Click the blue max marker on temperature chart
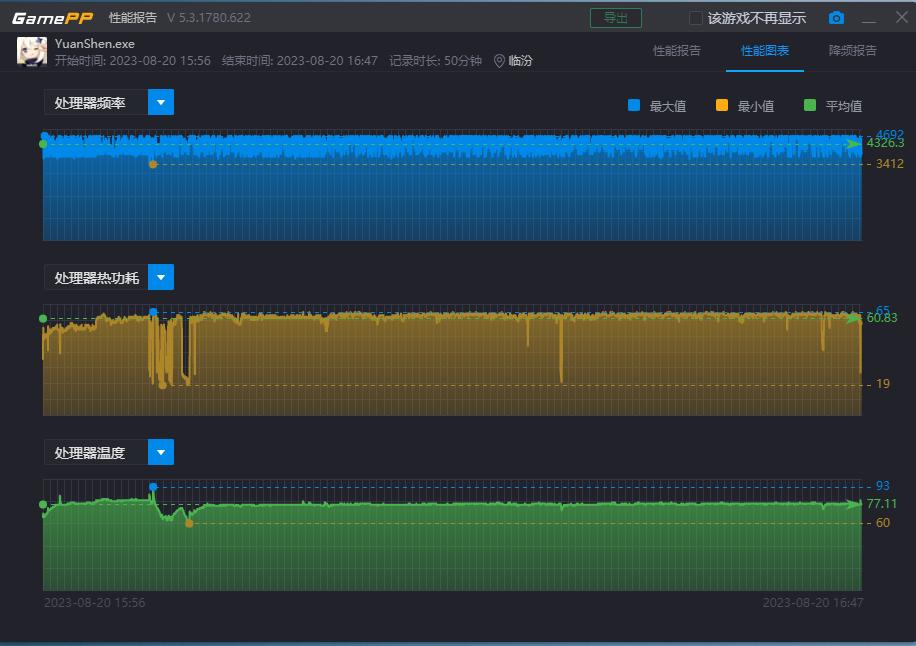This screenshot has height=646, width=916. 153,487
